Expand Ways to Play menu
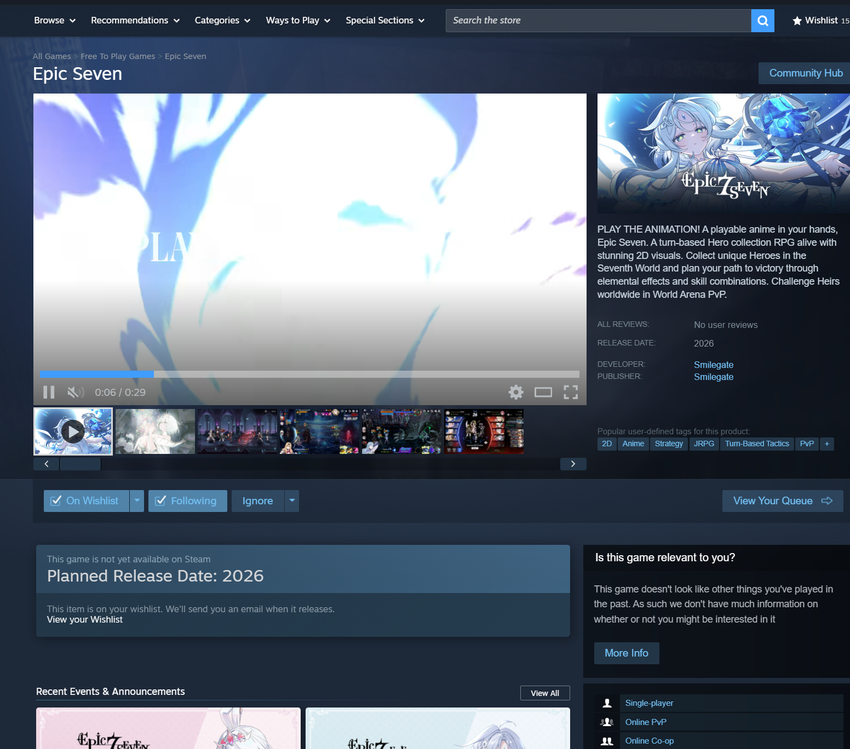 coord(298,21)
